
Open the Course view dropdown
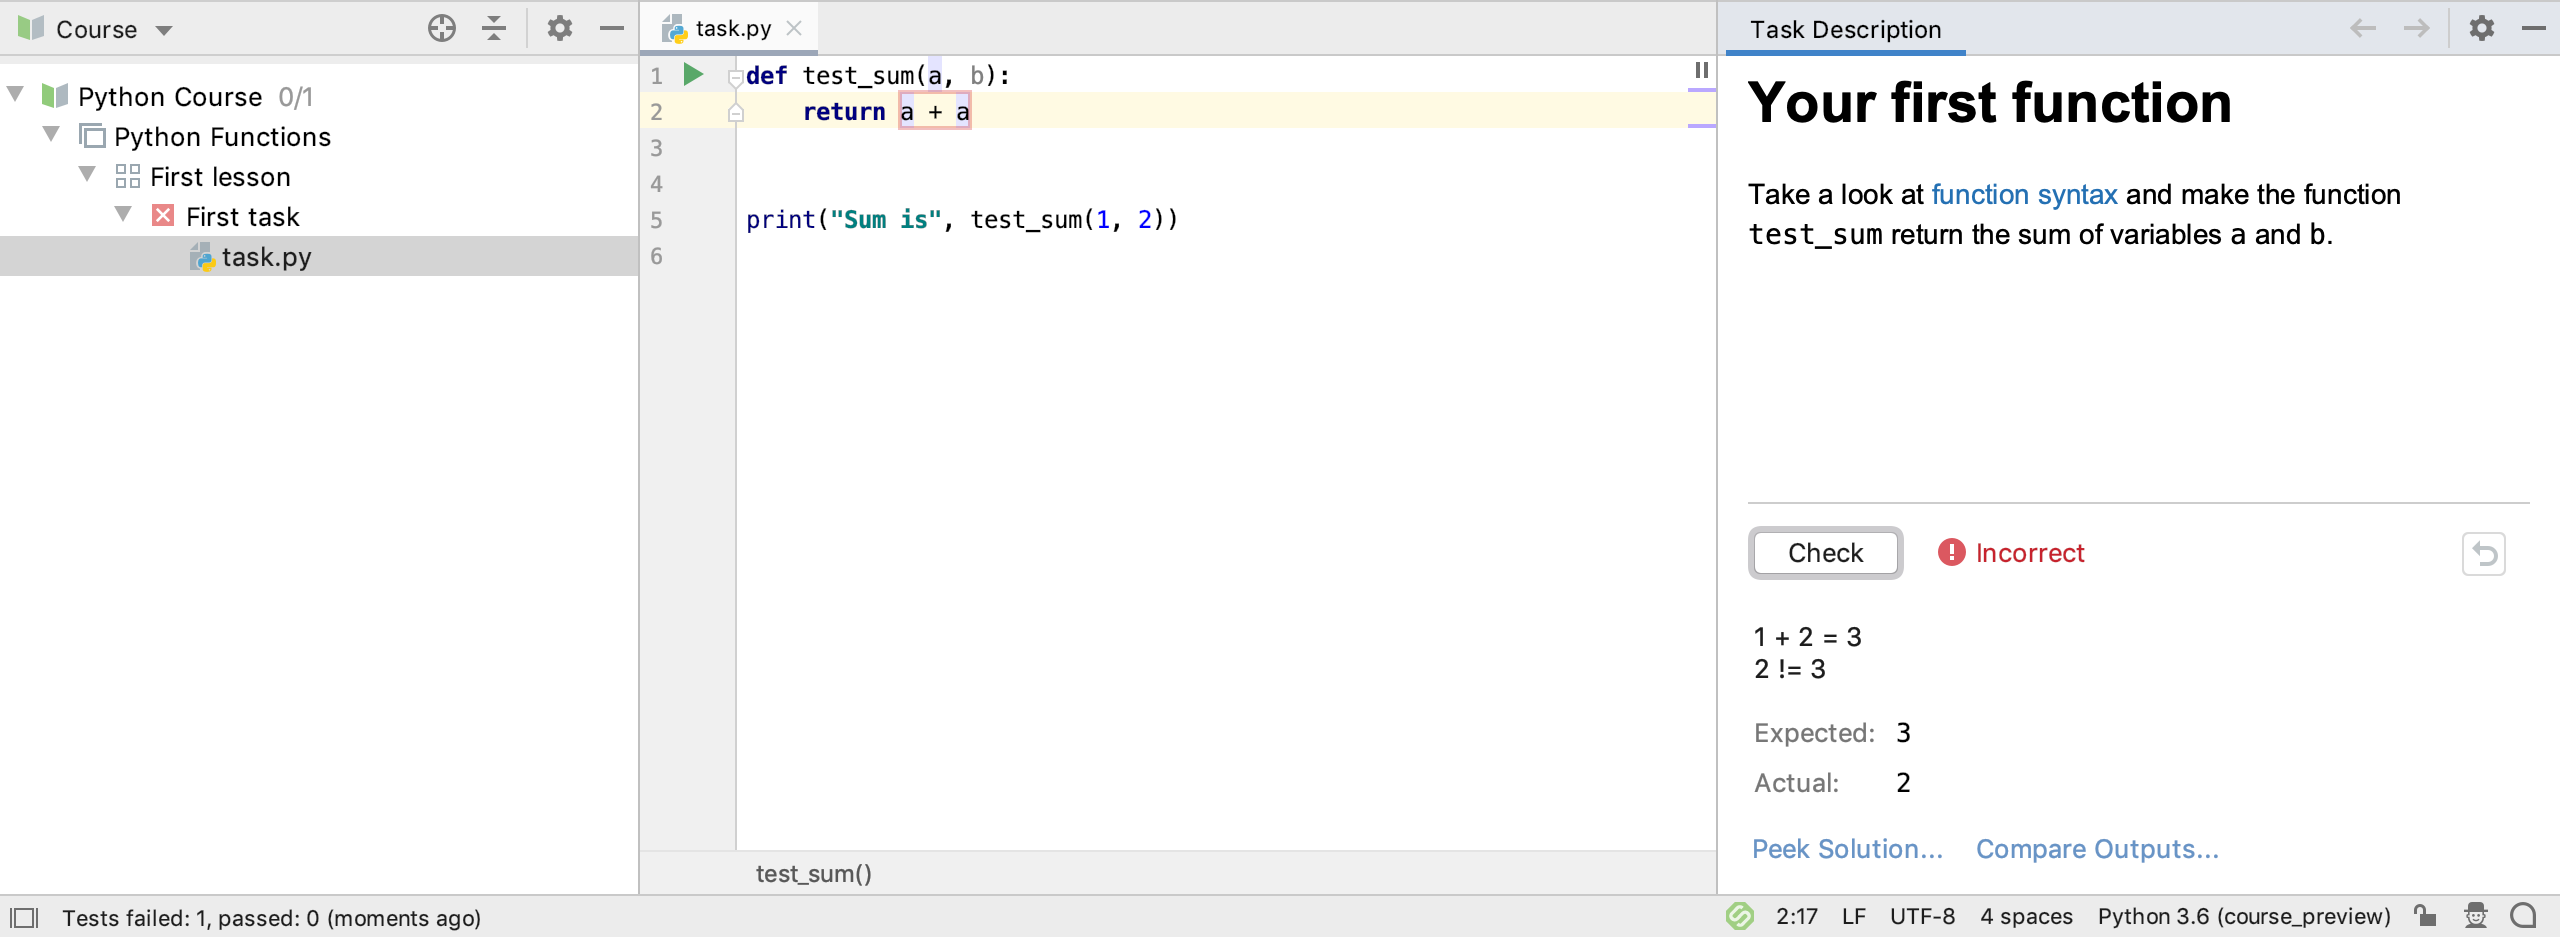point(164,30)
